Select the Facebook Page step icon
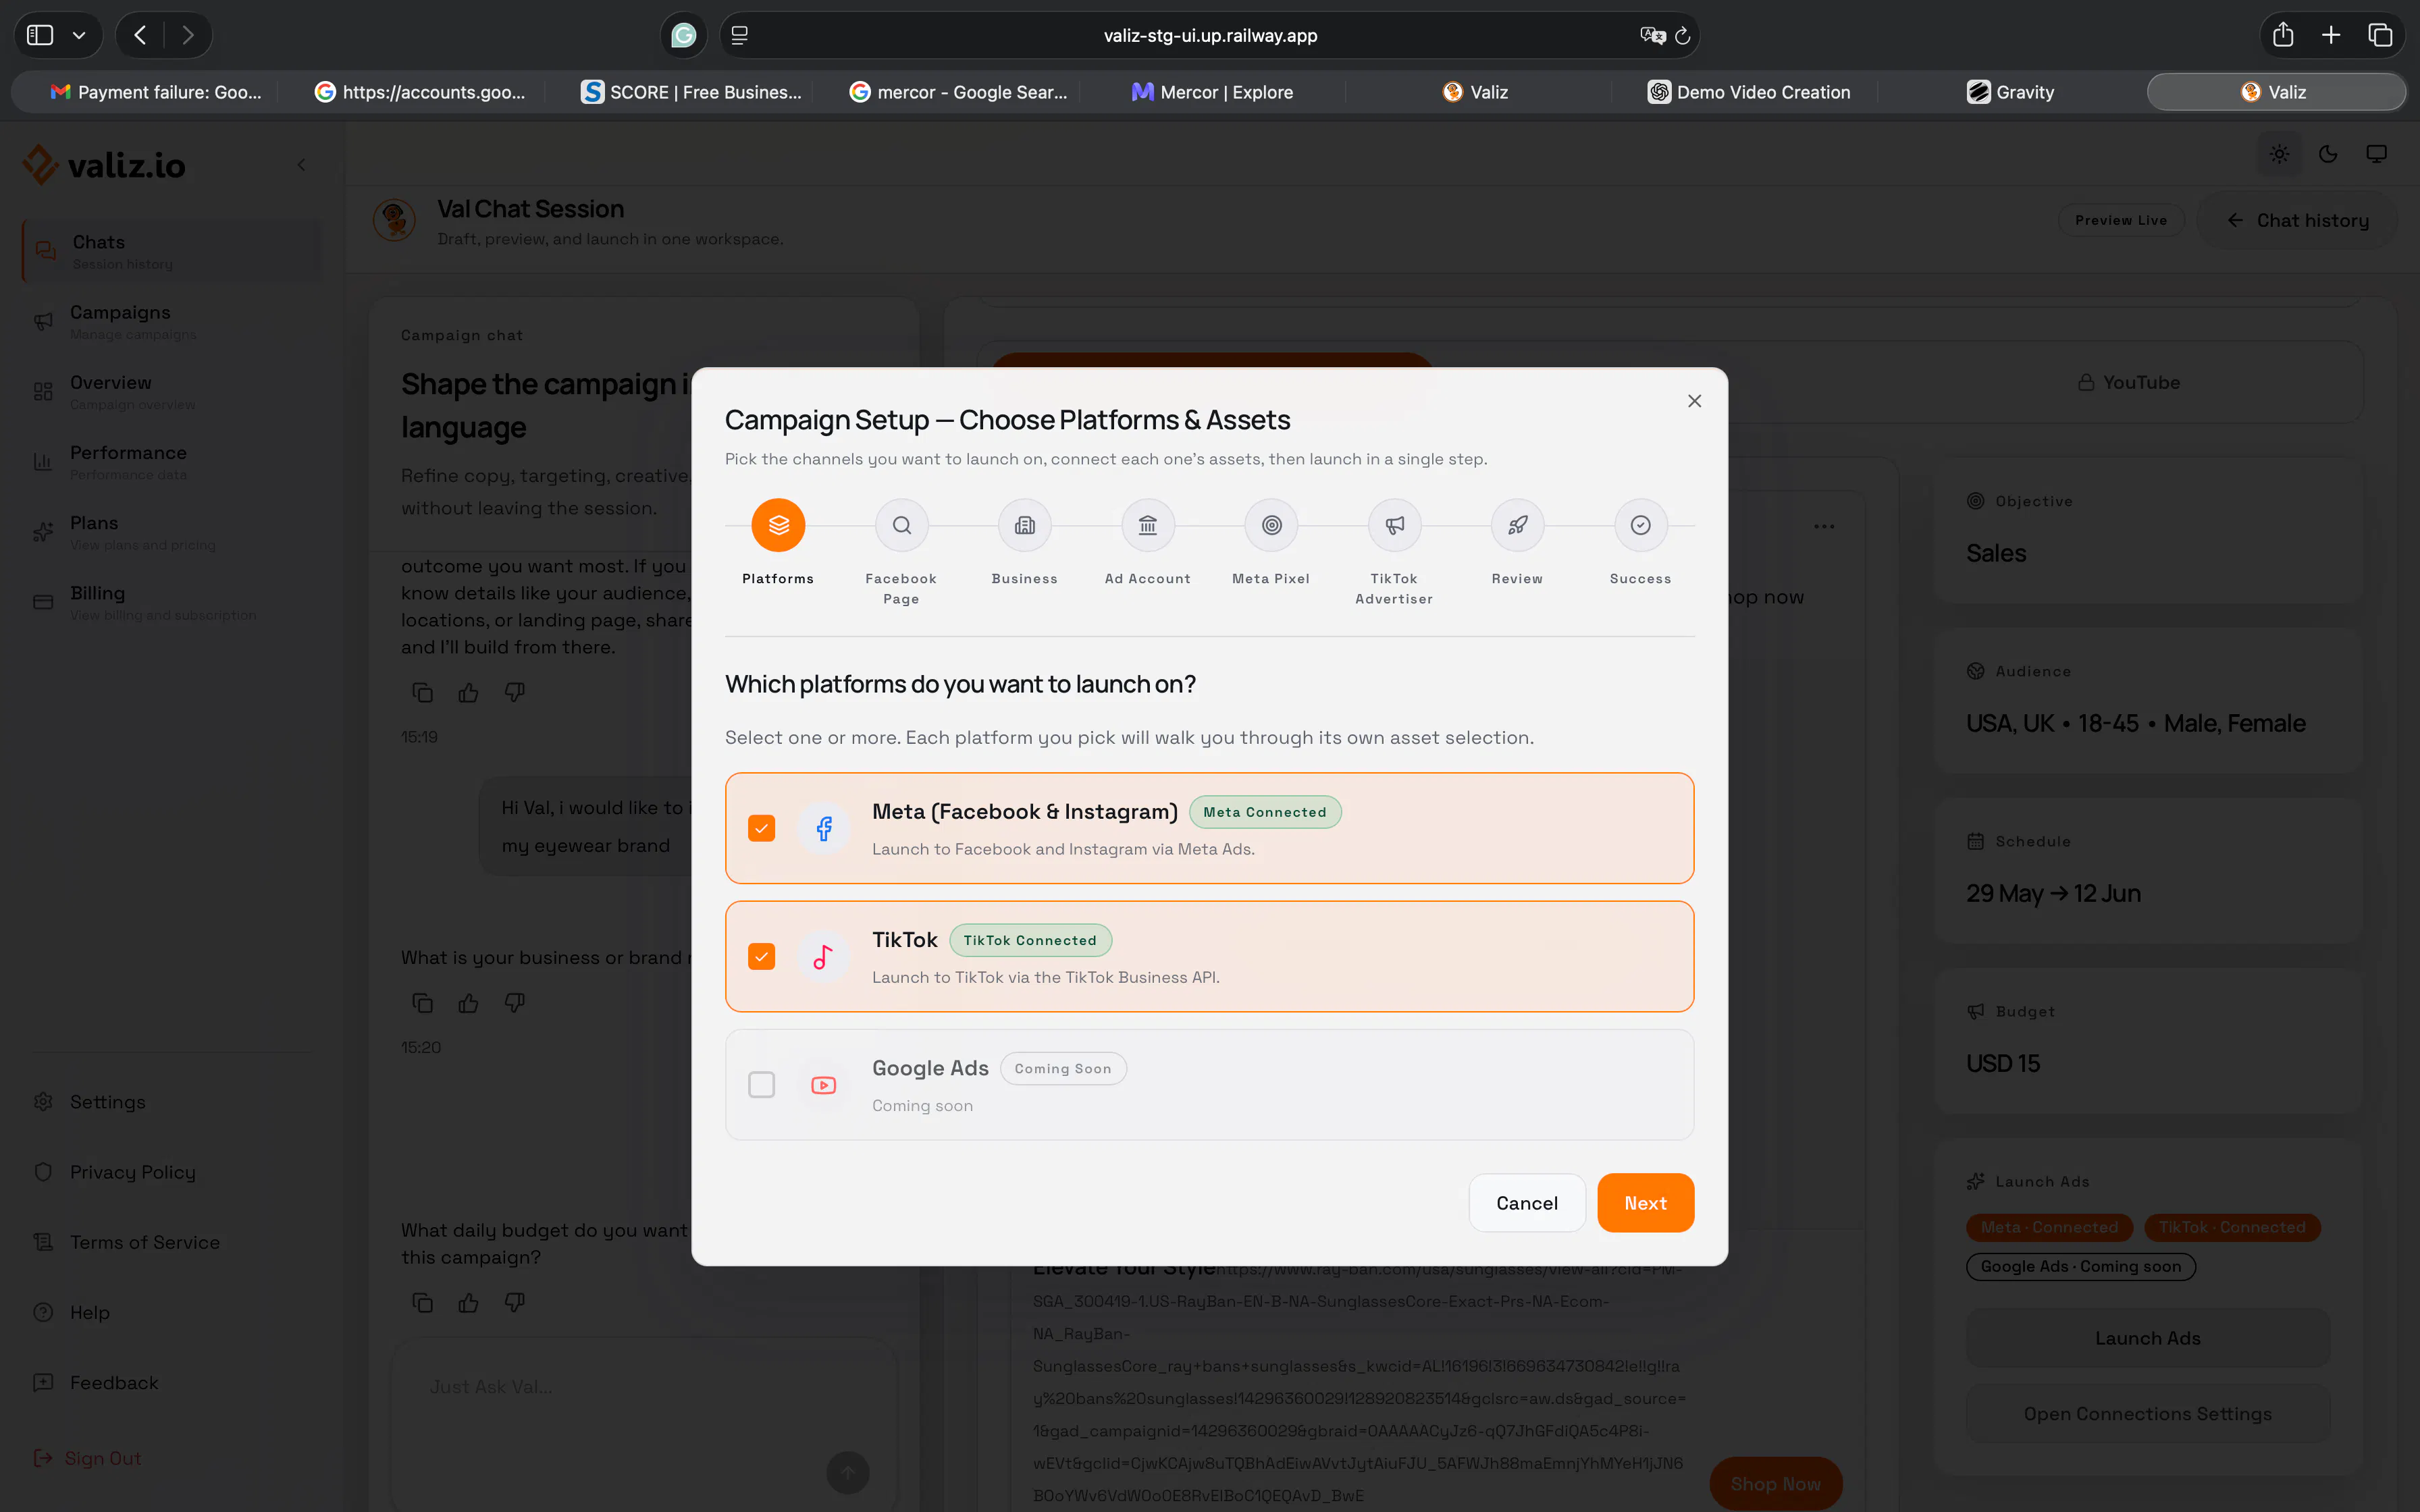This screenshot has width=2420, height=1512. (901, 525)
